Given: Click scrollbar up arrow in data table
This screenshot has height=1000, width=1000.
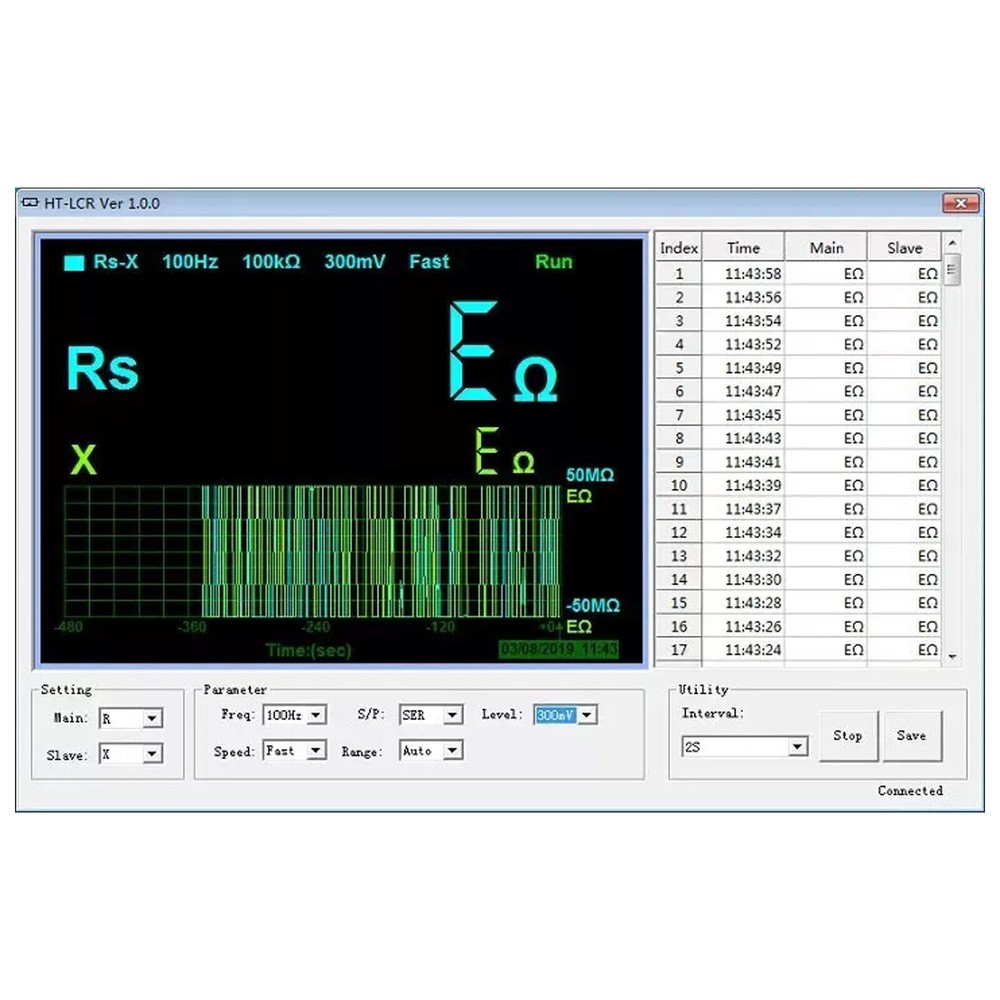Looking at the screenshot, I should (952, 243).
